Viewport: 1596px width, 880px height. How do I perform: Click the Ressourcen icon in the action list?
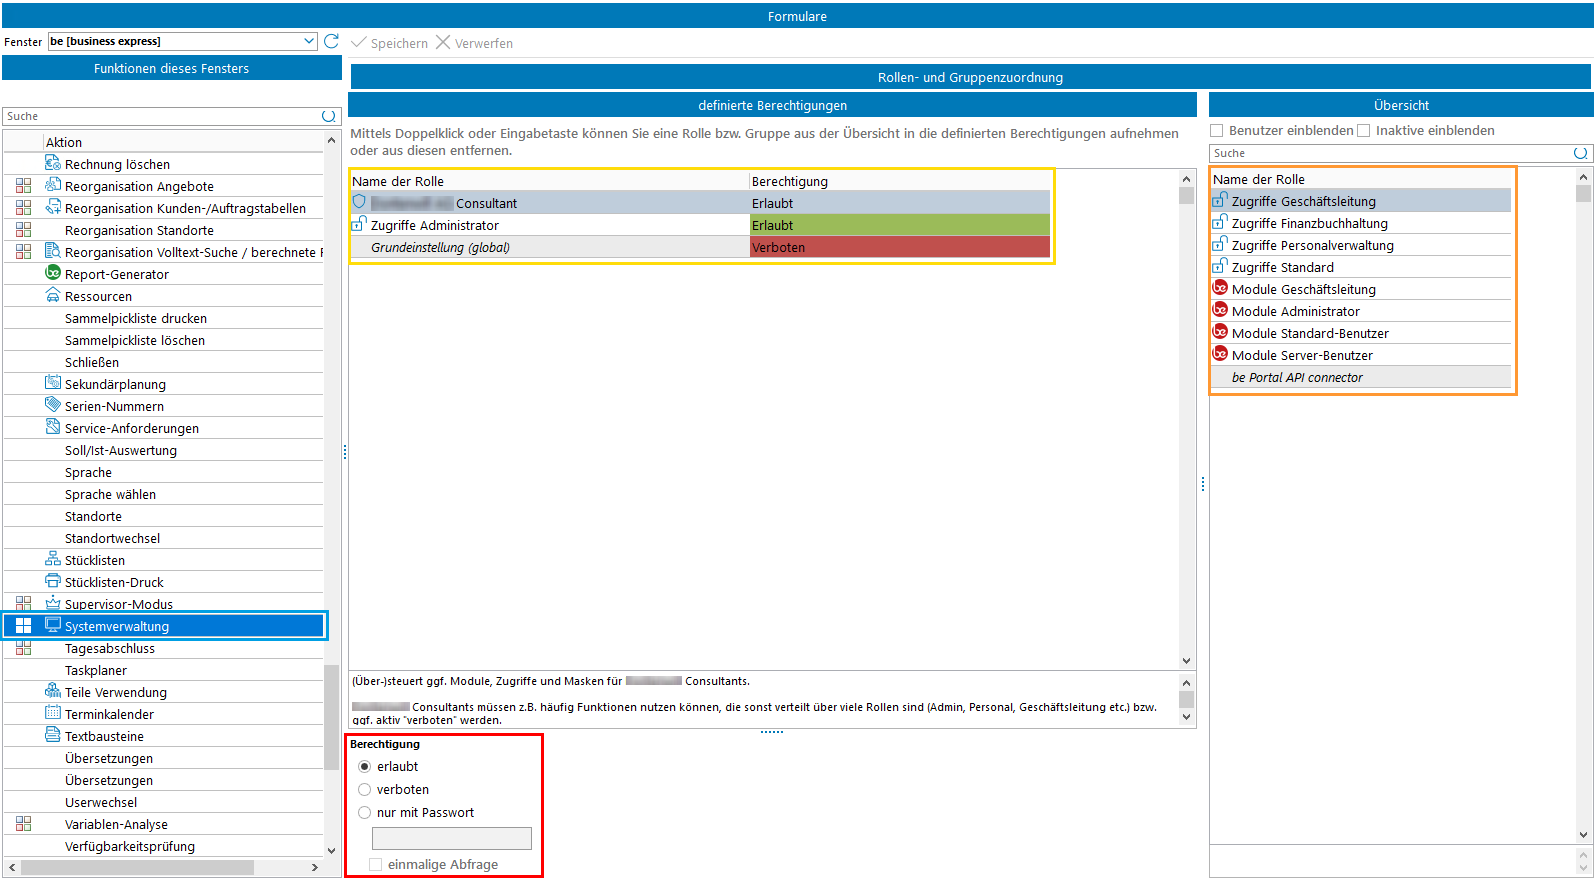tap(53, 295)
